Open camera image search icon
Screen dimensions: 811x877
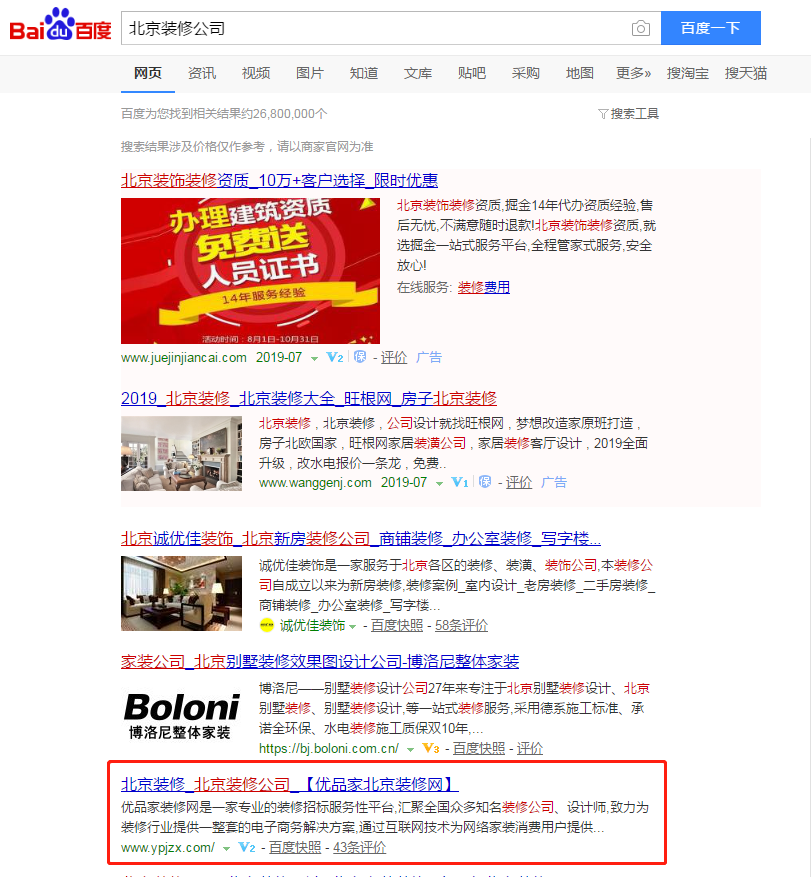640,28
